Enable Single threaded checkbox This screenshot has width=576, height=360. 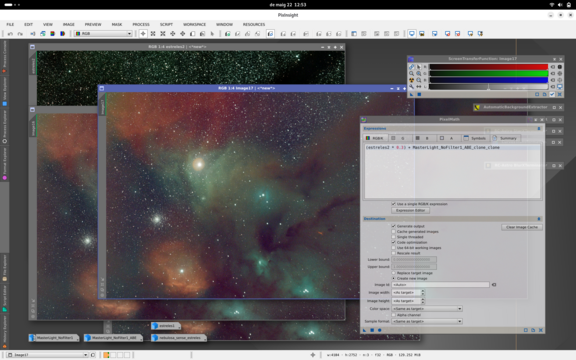pyautogui.click(x=393, y=237)
